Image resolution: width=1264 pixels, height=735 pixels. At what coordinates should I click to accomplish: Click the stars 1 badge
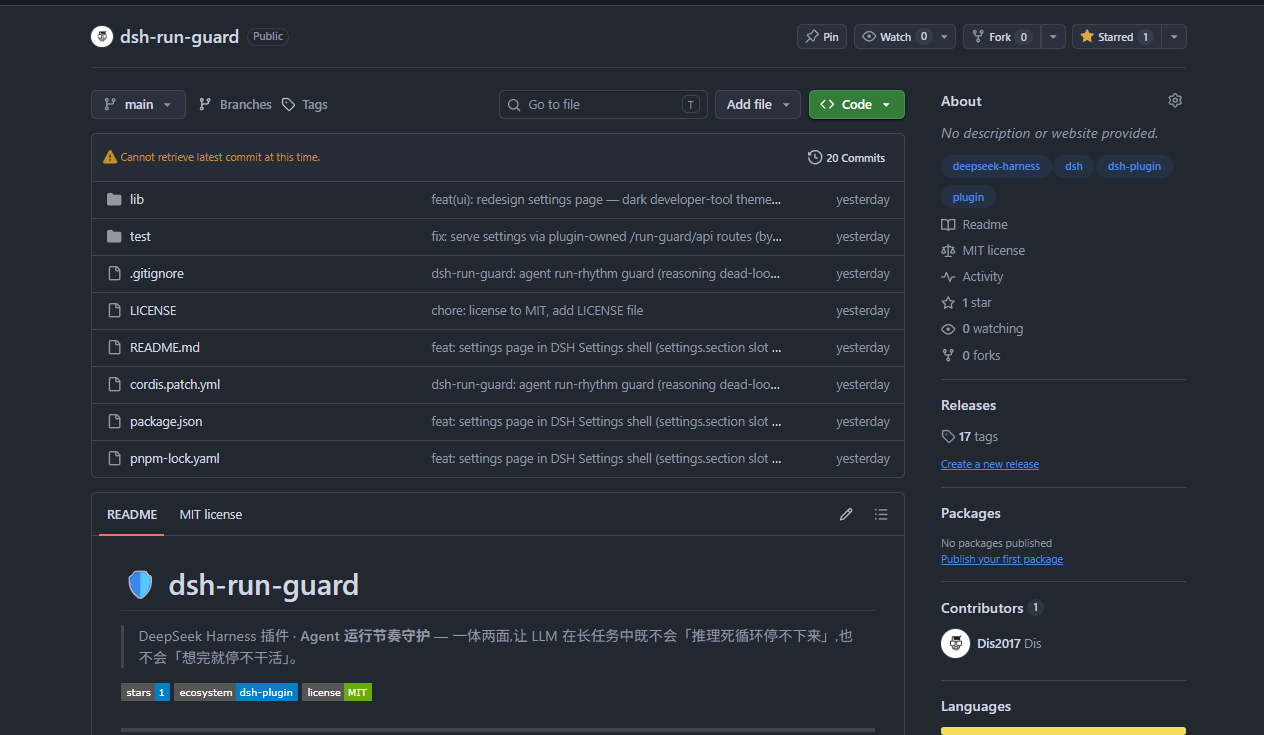[x=145, y=692]
